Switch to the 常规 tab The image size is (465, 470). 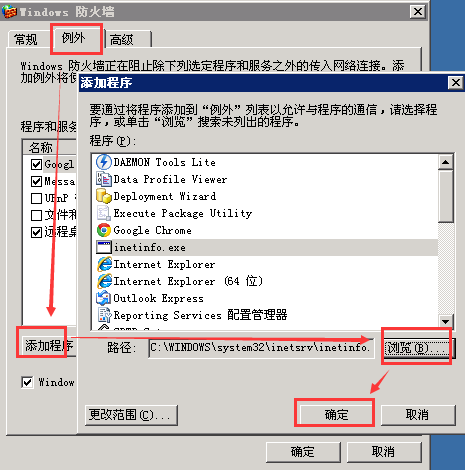(26, 39)
